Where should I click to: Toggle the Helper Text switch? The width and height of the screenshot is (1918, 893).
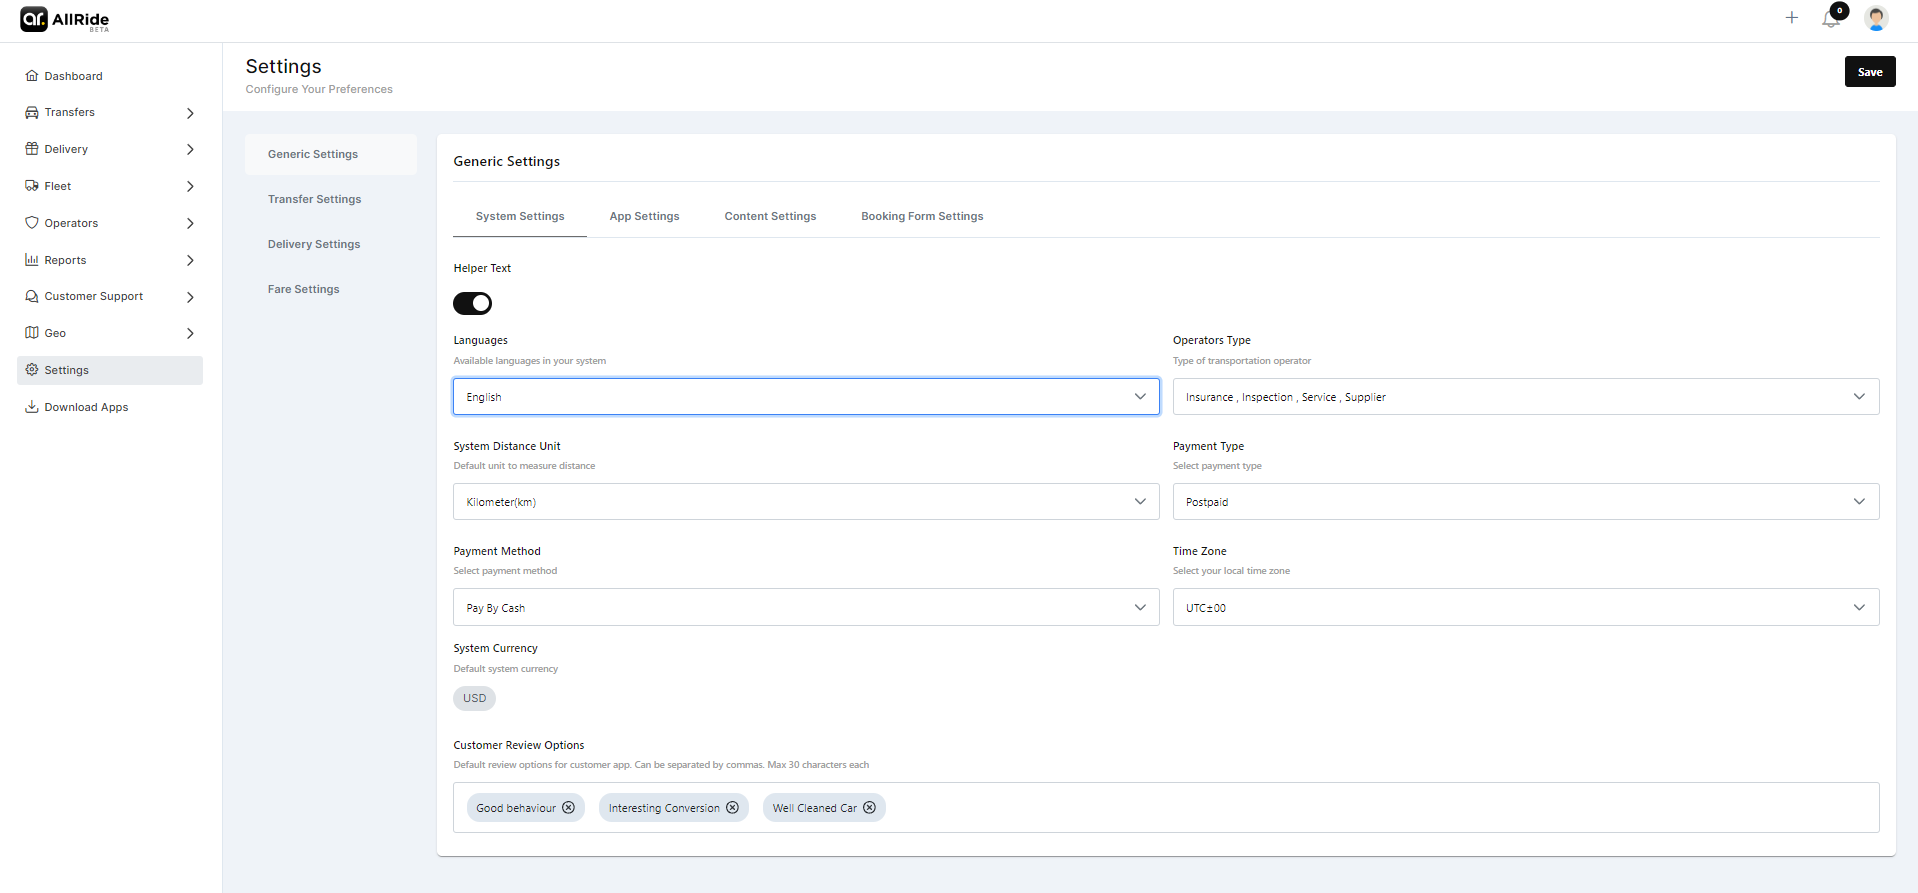472,303
